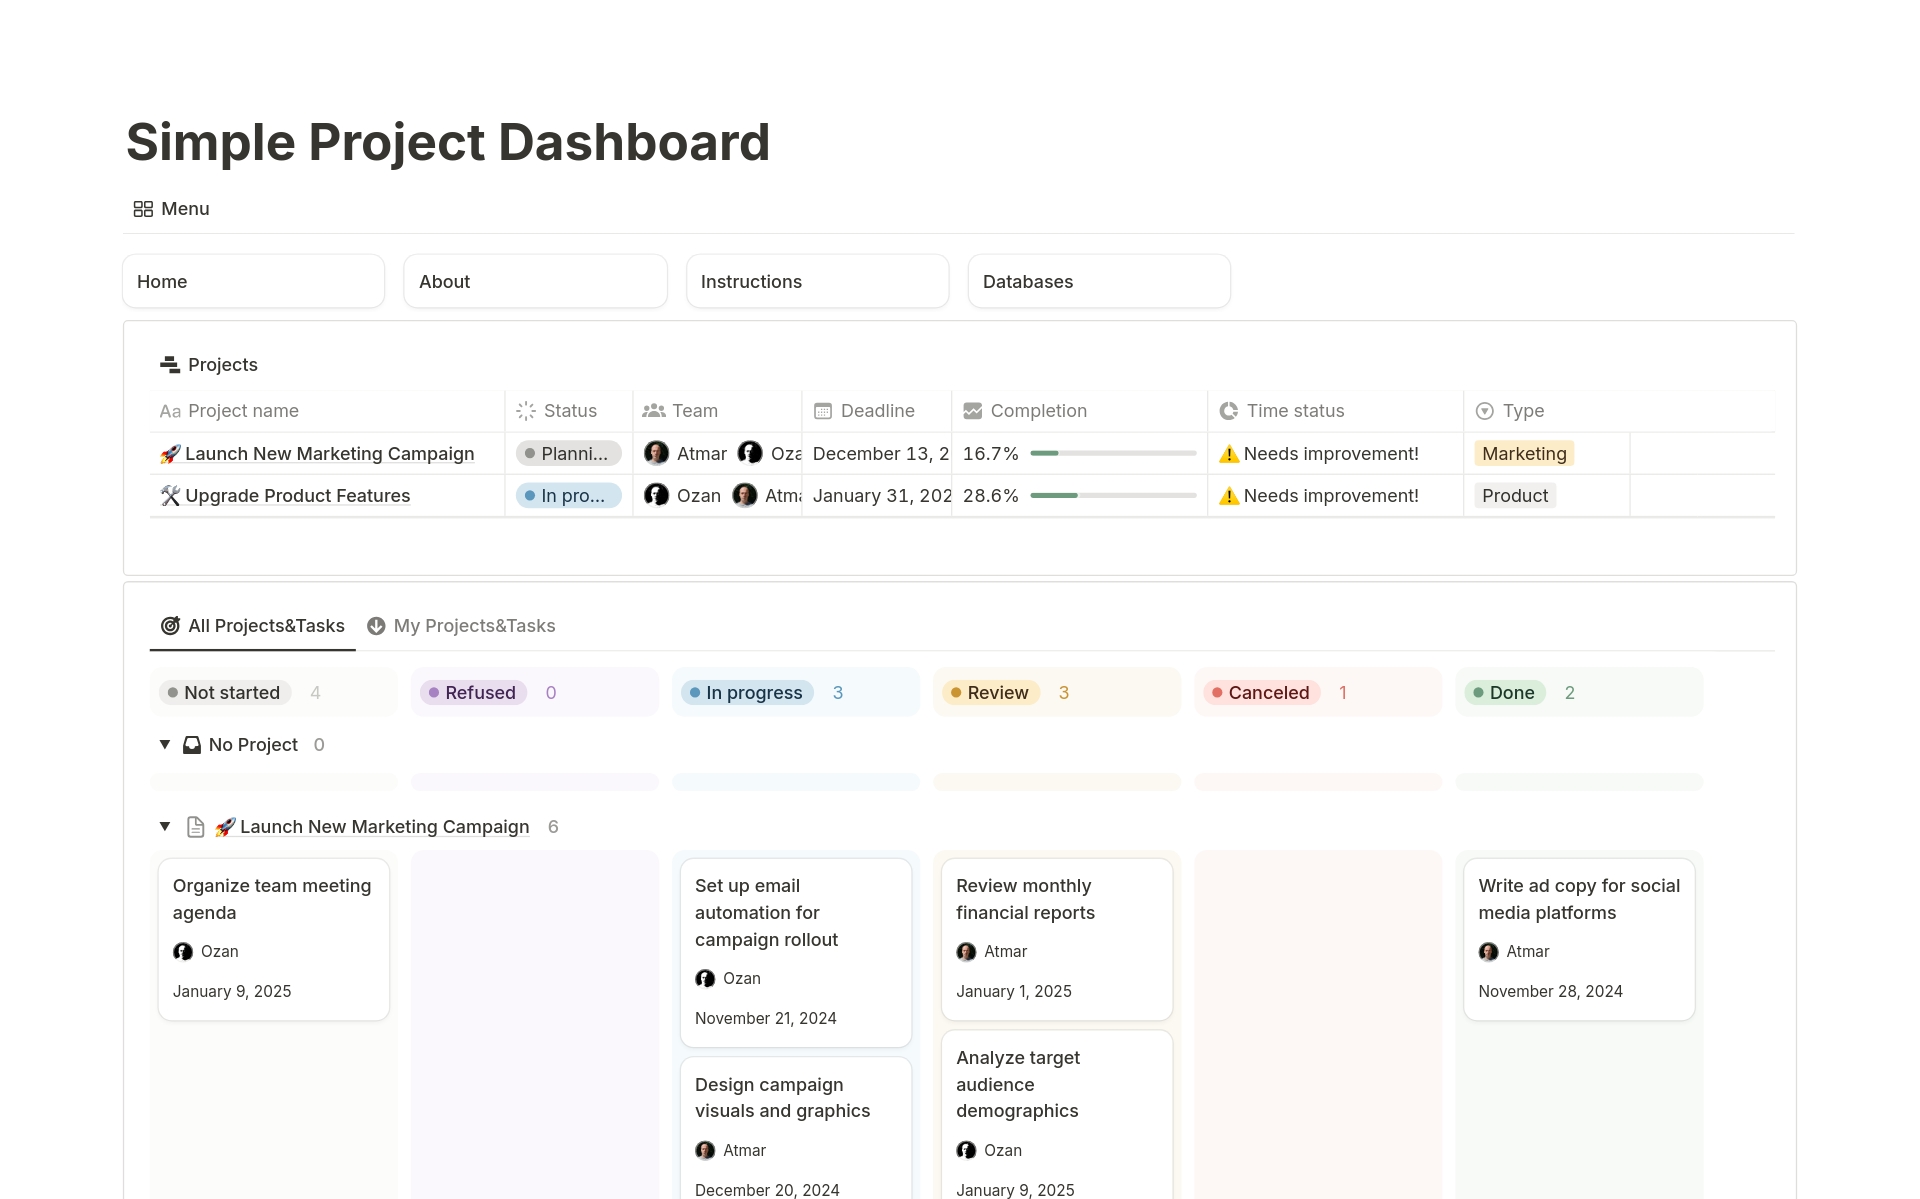
Task: Collapse the No Project group
Action: coord(165,745)
